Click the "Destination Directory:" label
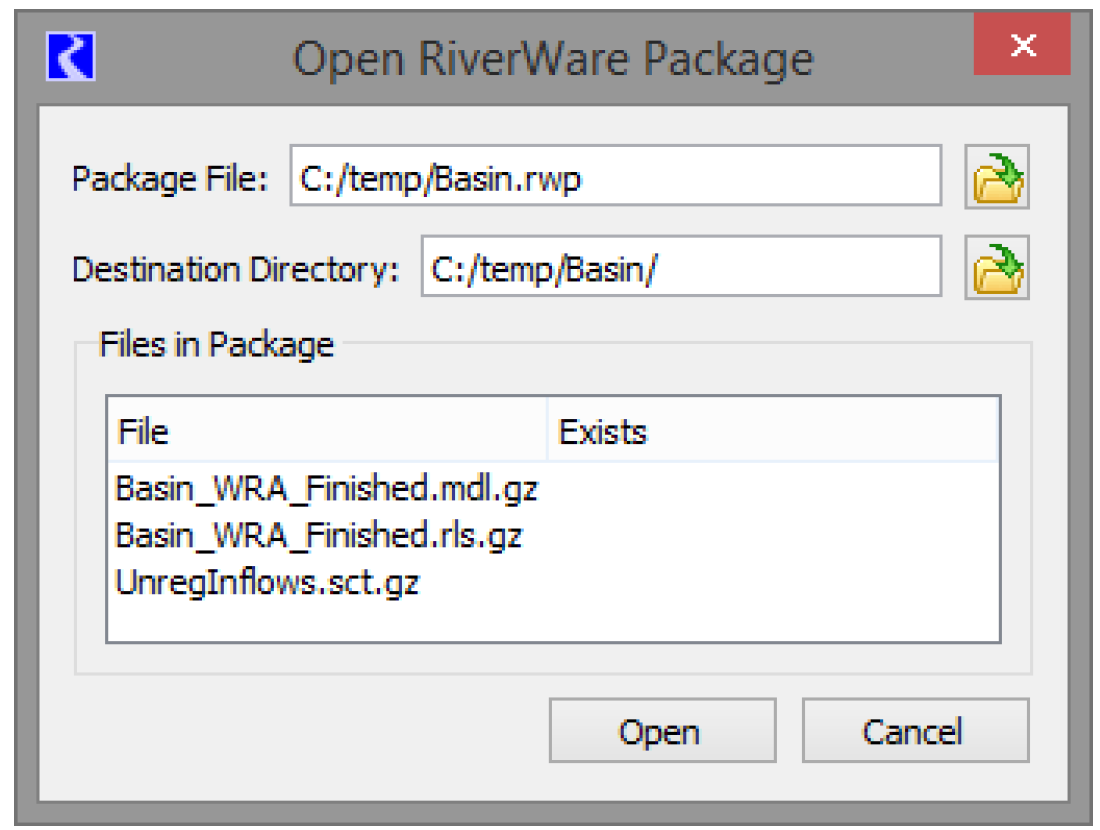Viewport: 1100px width, 830px height. 235,269
